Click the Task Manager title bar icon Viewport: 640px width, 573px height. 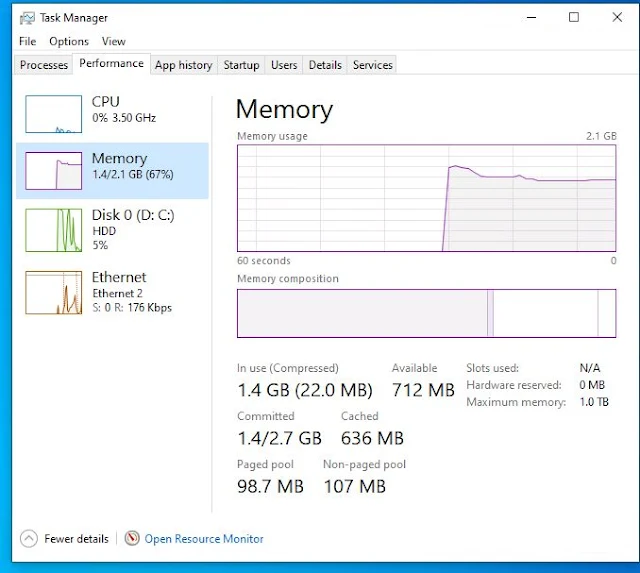[x=25, y=17]
